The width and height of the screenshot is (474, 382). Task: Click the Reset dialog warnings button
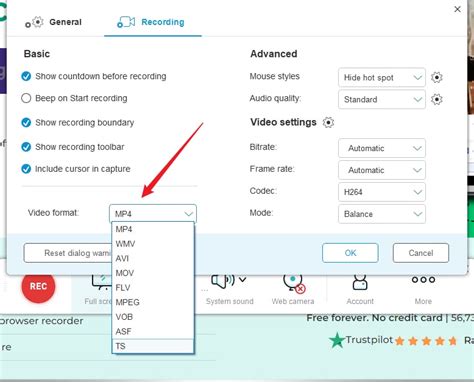pyautogui.click(x=68, y=253)
